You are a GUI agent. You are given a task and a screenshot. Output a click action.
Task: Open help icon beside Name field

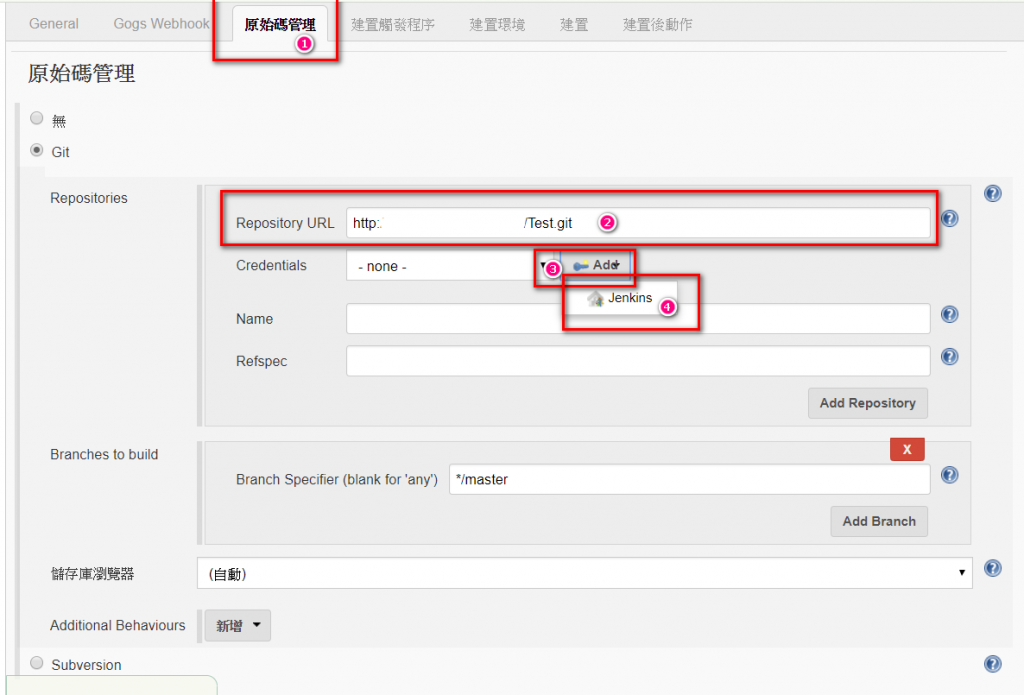(x=950, y=314)
